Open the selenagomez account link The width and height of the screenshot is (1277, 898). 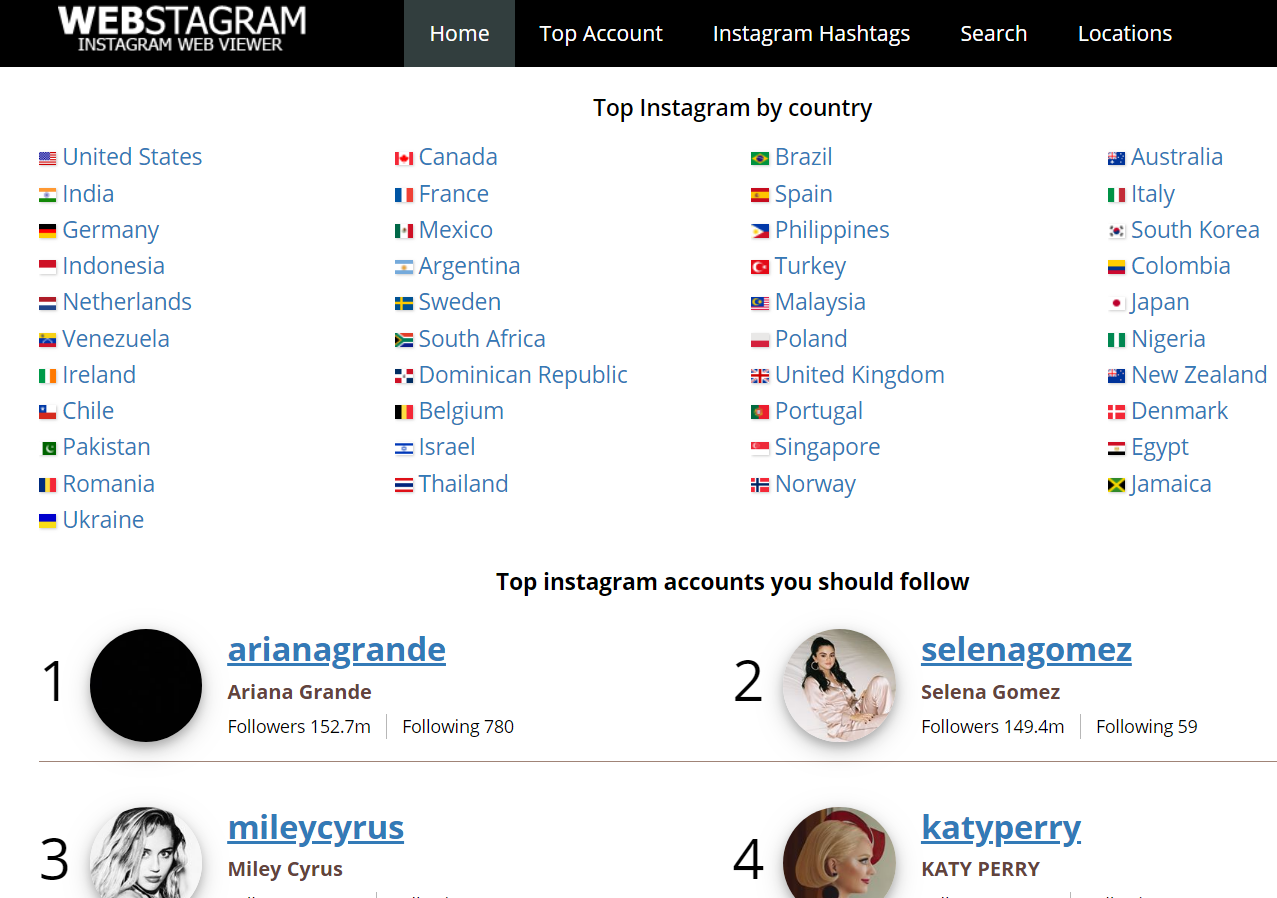pos(1026,650)
